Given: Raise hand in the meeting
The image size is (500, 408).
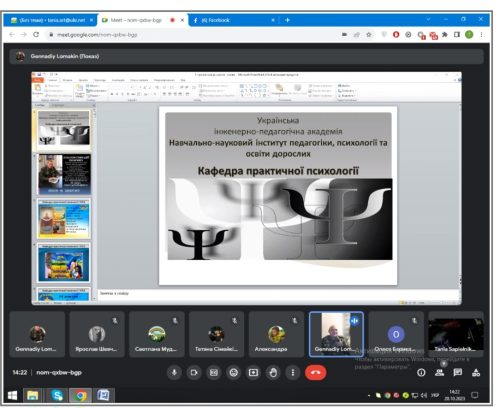Looking at the screenshot, I should (x=273, y=372).
